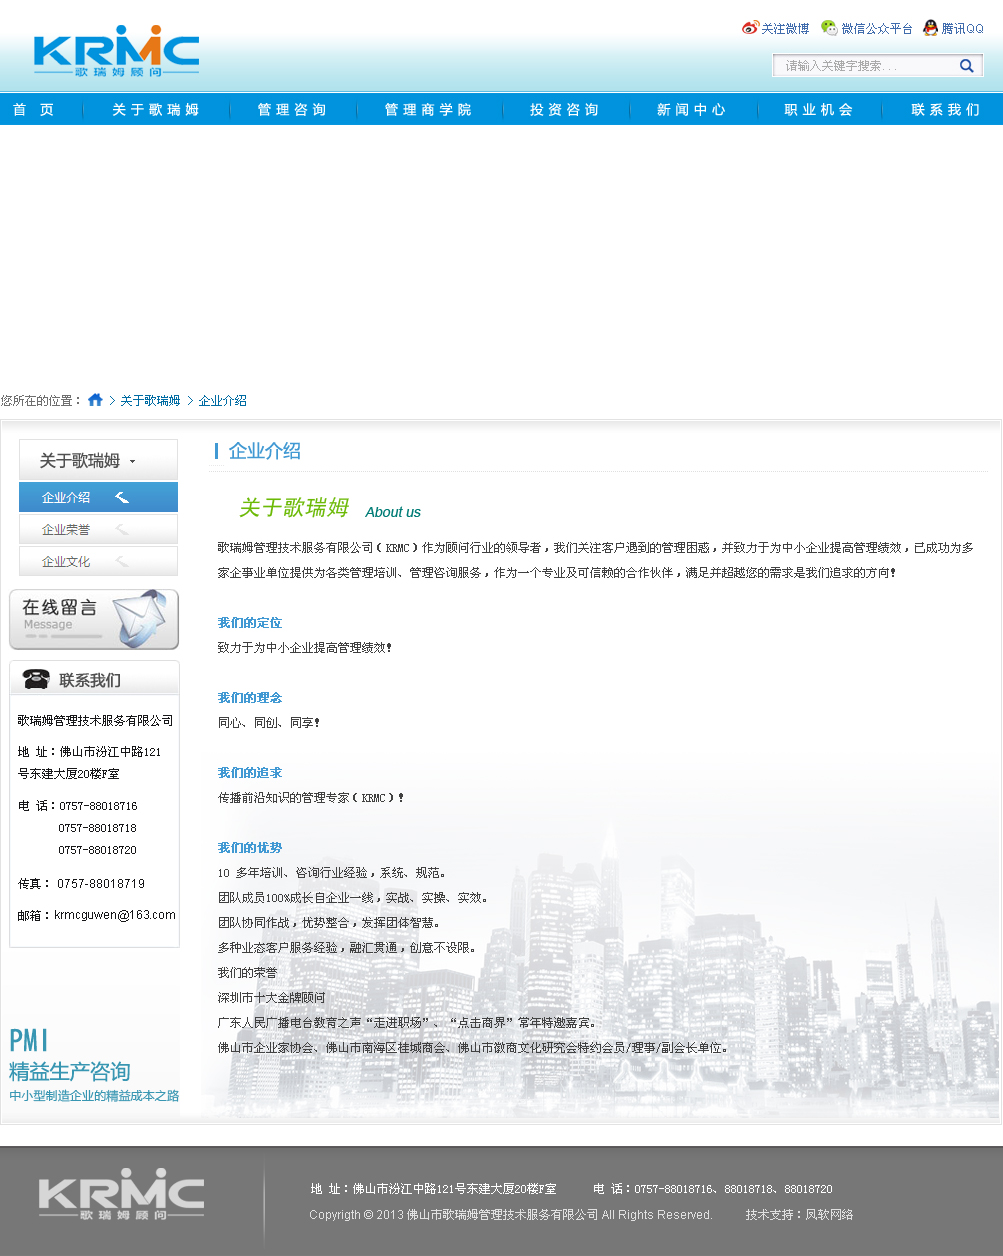Open the 新闻中心 navigation menu
The image size is (1003, 1256).
(691, 110)
